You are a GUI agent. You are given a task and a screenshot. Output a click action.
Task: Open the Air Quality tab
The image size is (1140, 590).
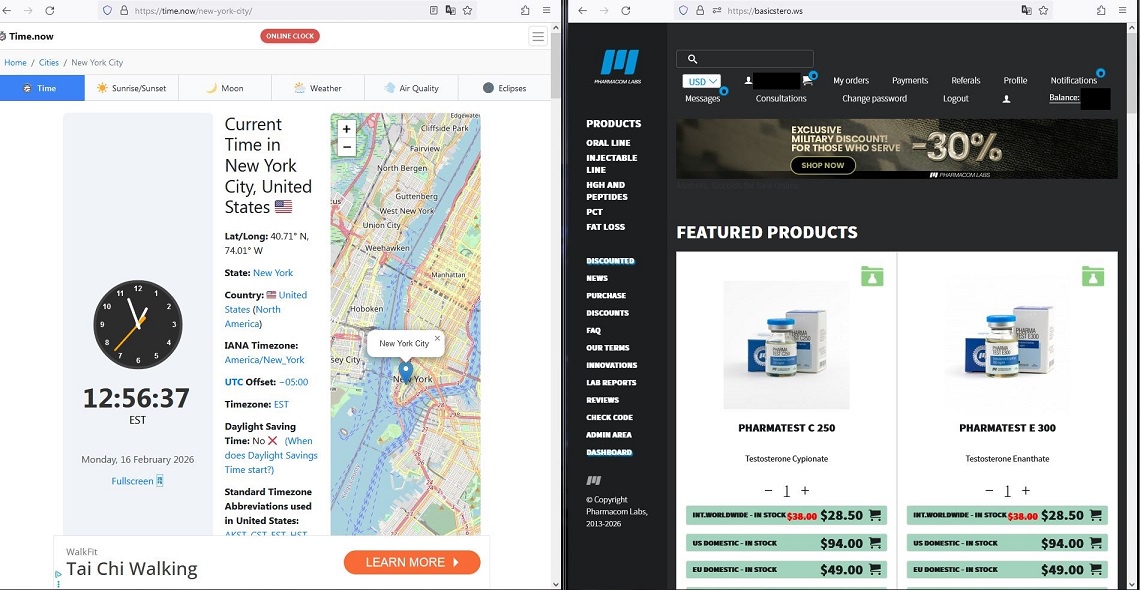click(x=411, y=88)
